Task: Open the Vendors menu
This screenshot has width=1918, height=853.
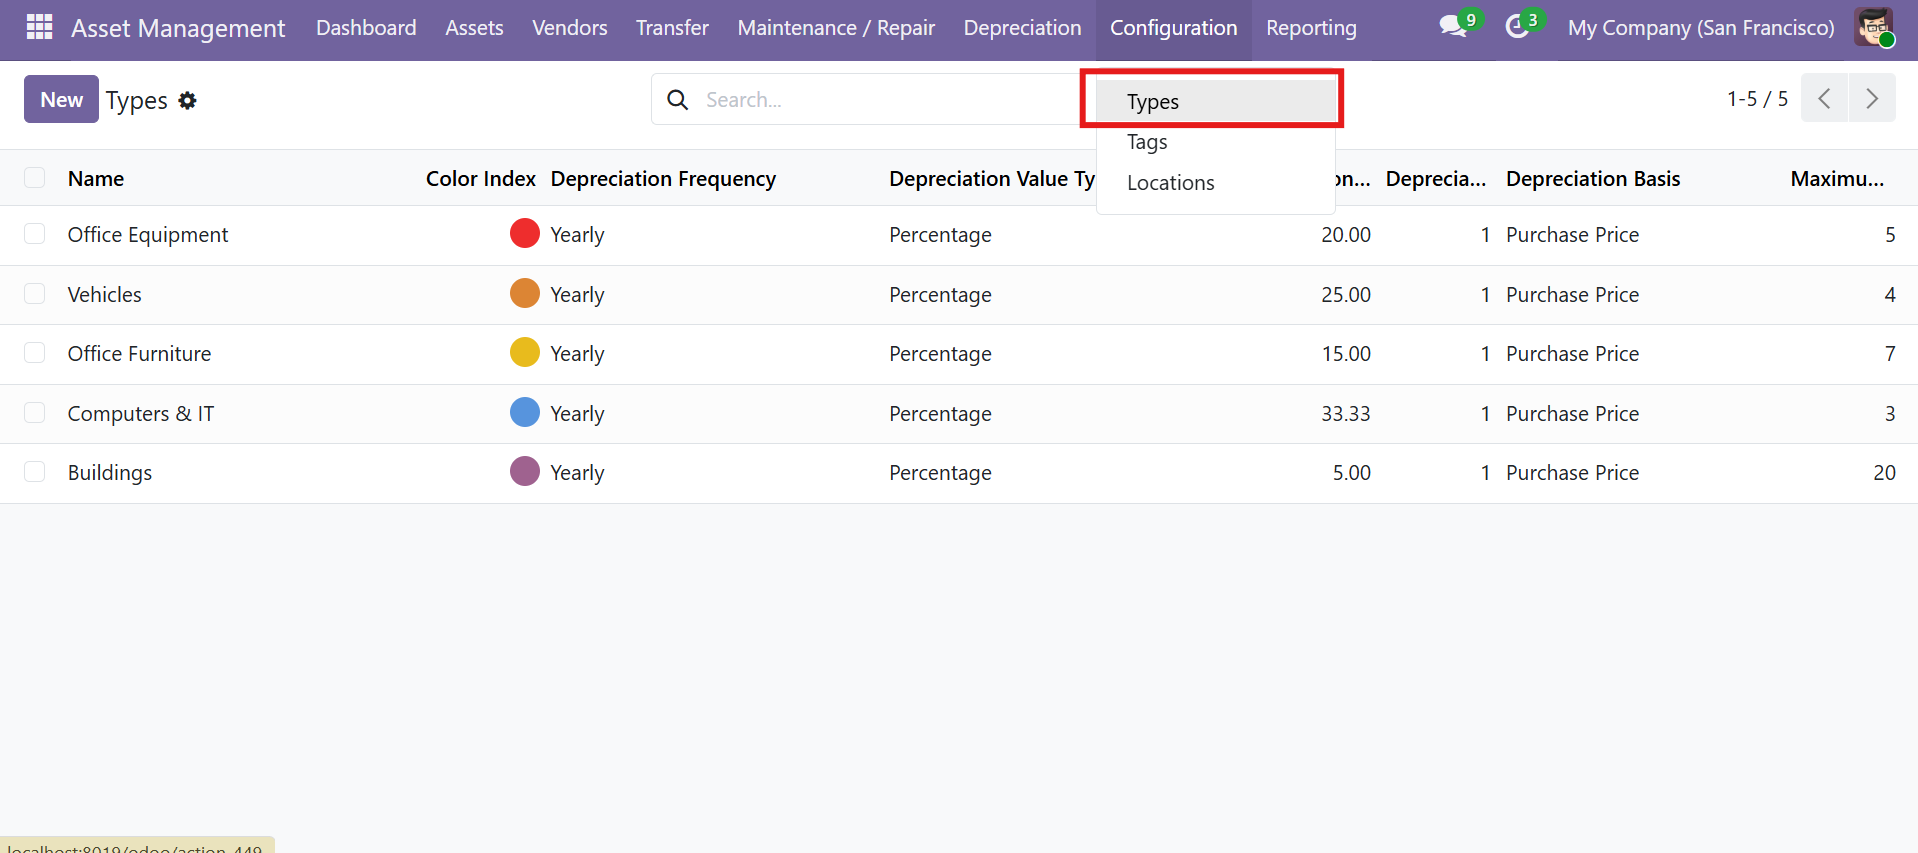Action: click(570, 28)
